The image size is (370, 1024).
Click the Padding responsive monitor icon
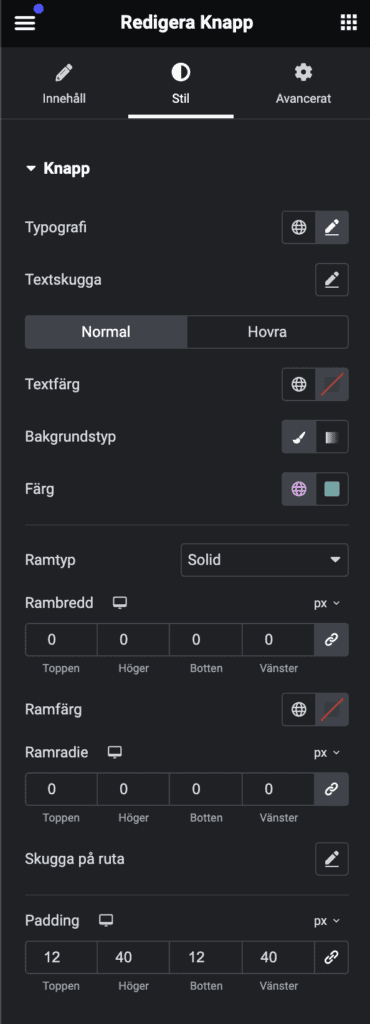click(x=106, y=921)
